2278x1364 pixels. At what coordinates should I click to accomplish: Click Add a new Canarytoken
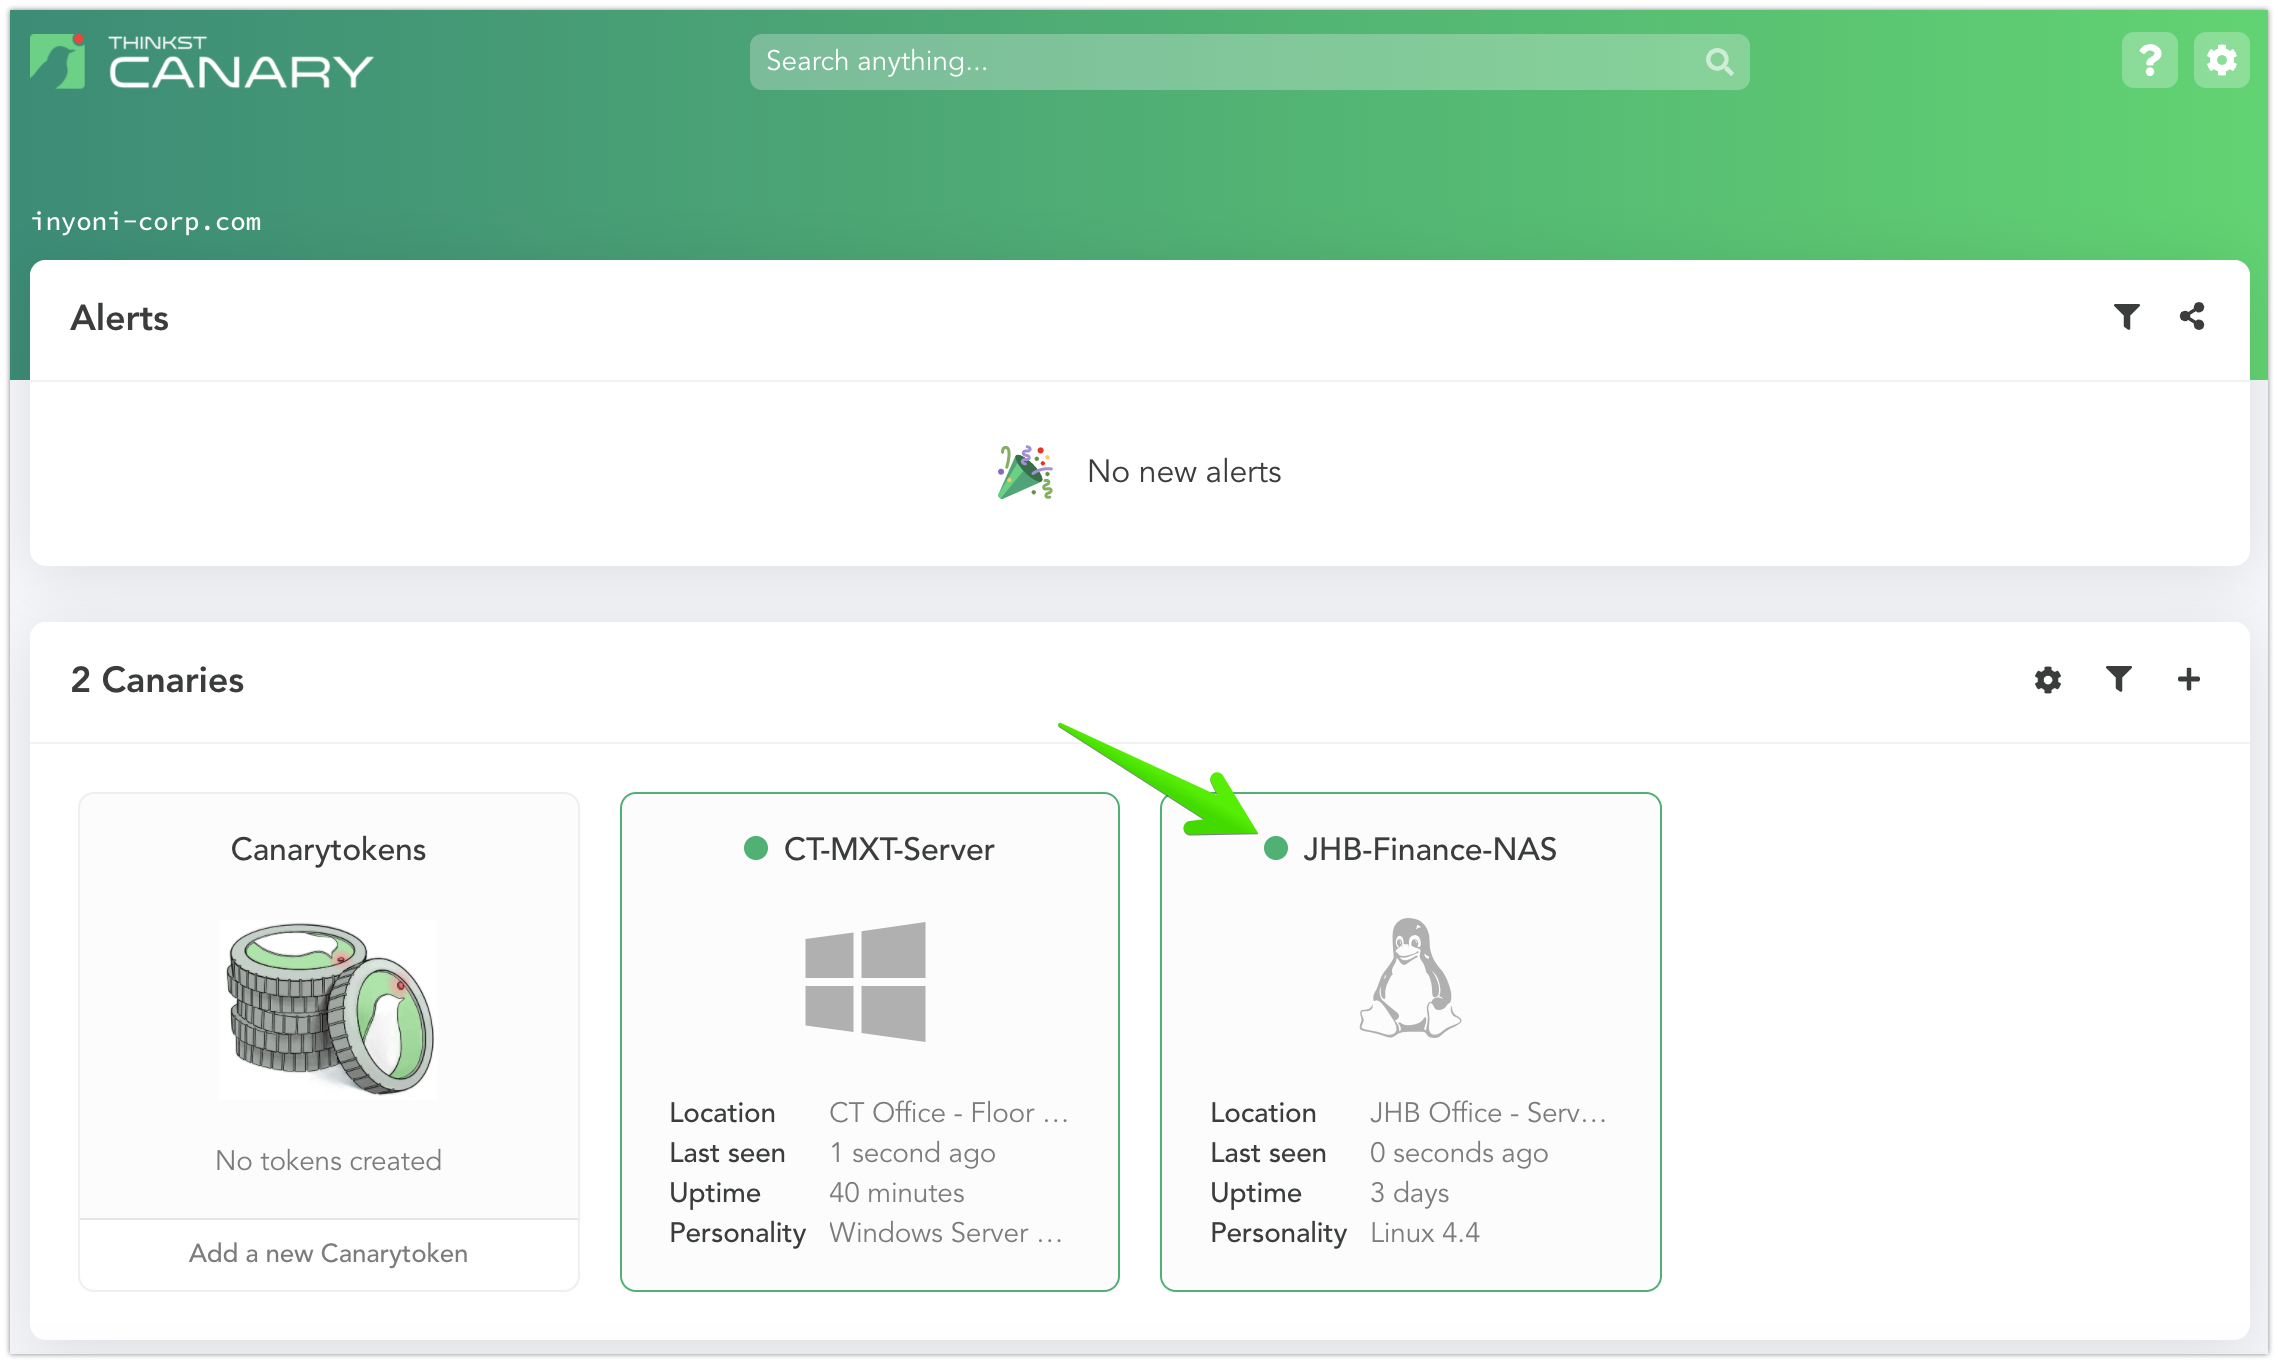coord(328,1253)
